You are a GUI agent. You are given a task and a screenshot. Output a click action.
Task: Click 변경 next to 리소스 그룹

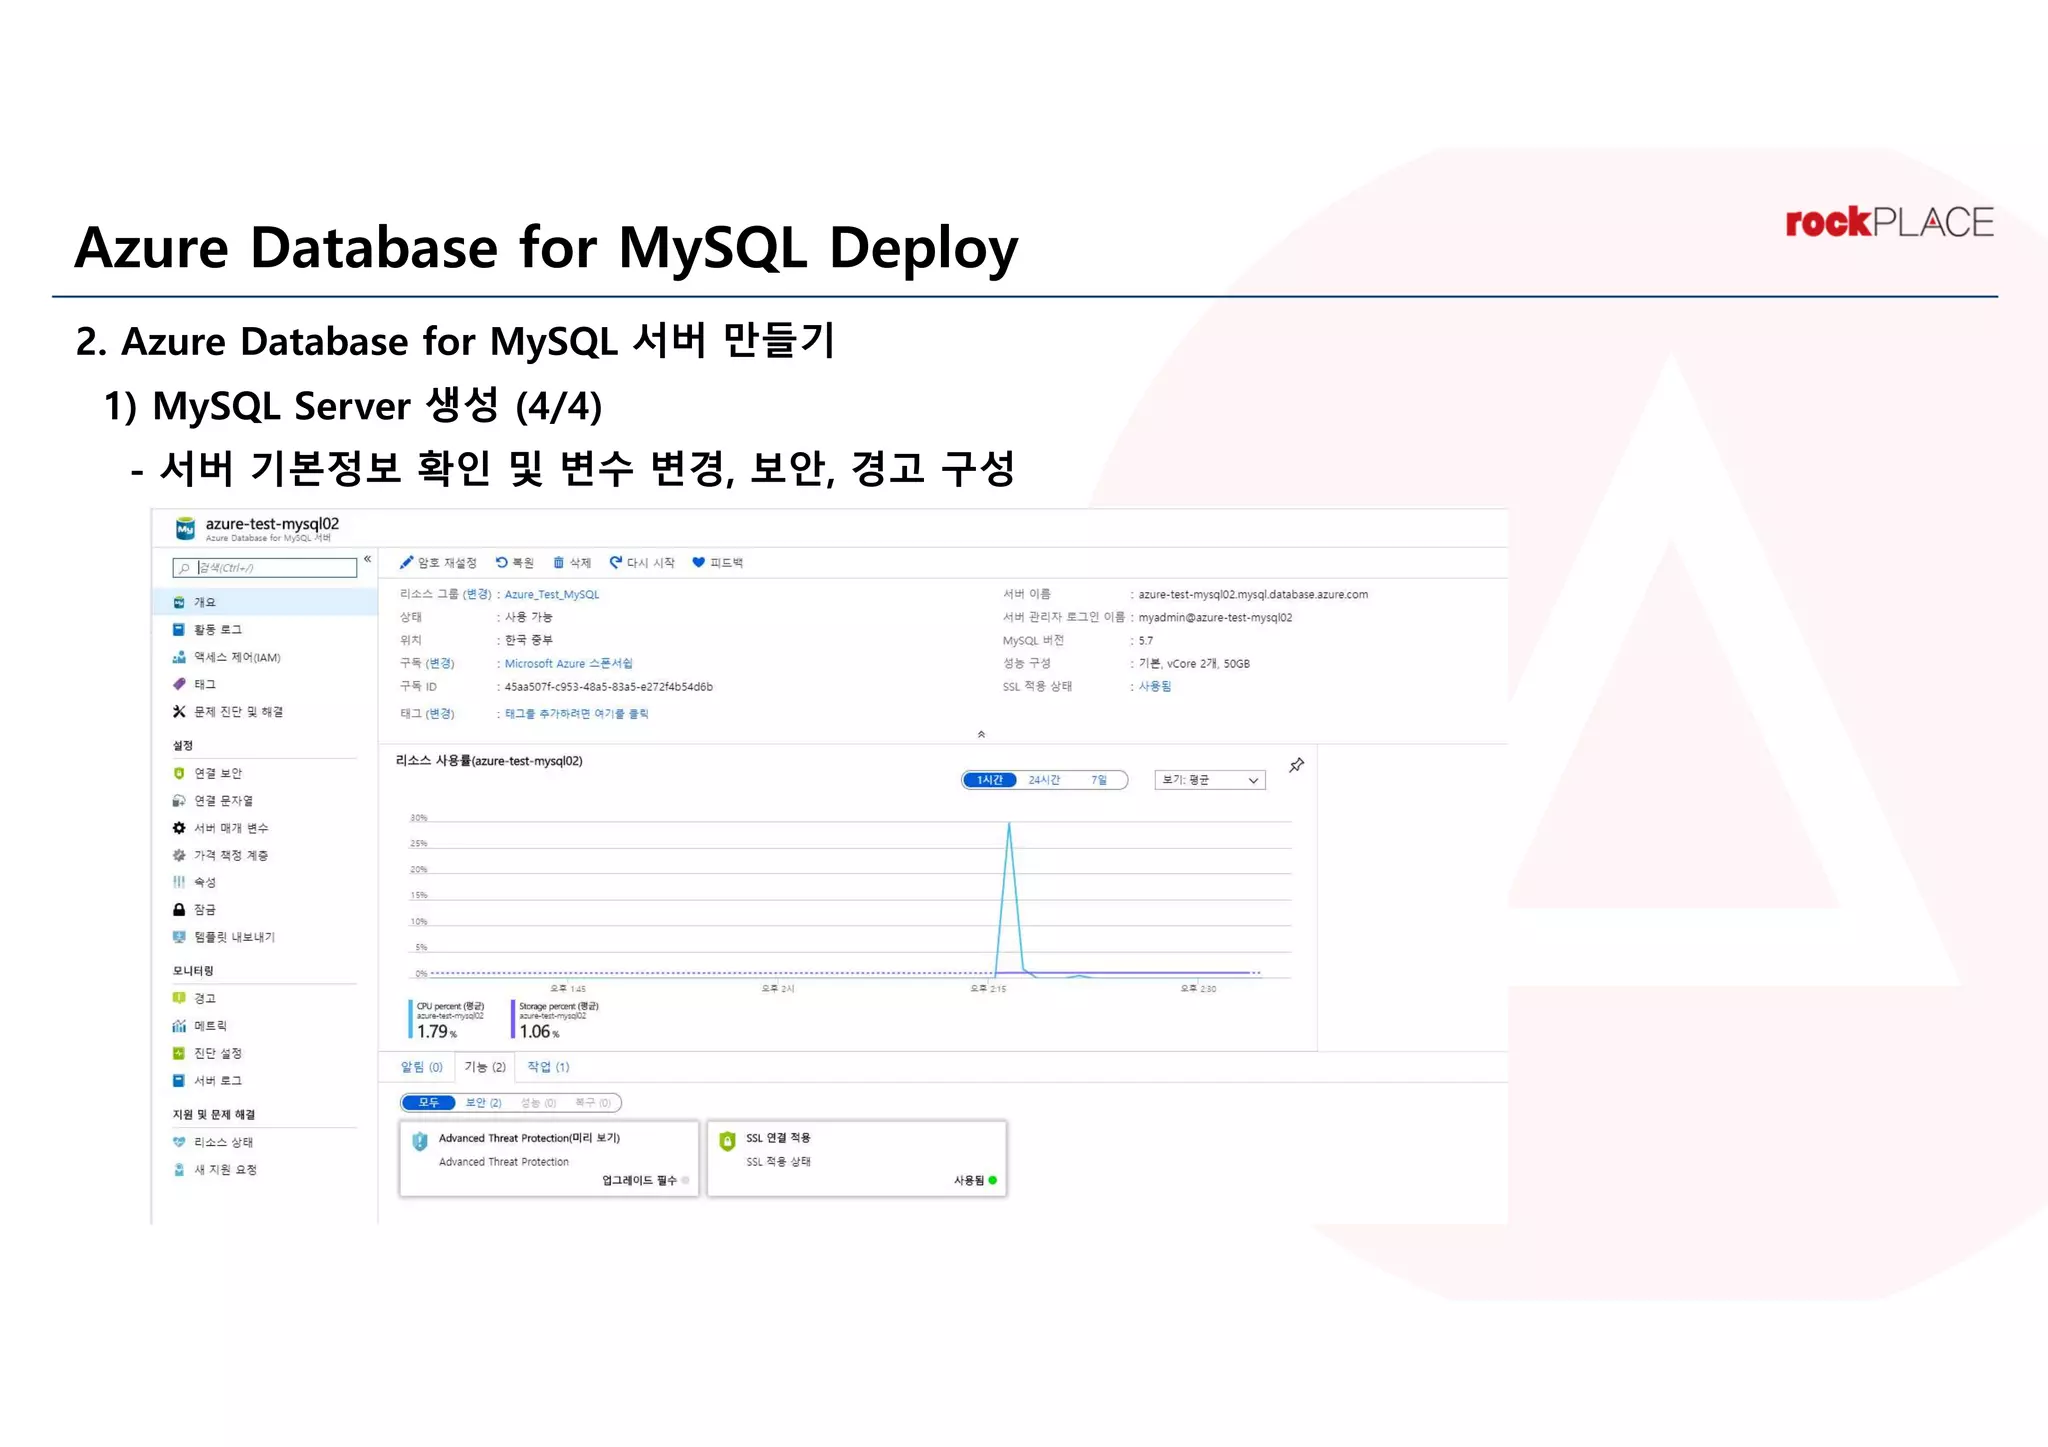[478, 594]
